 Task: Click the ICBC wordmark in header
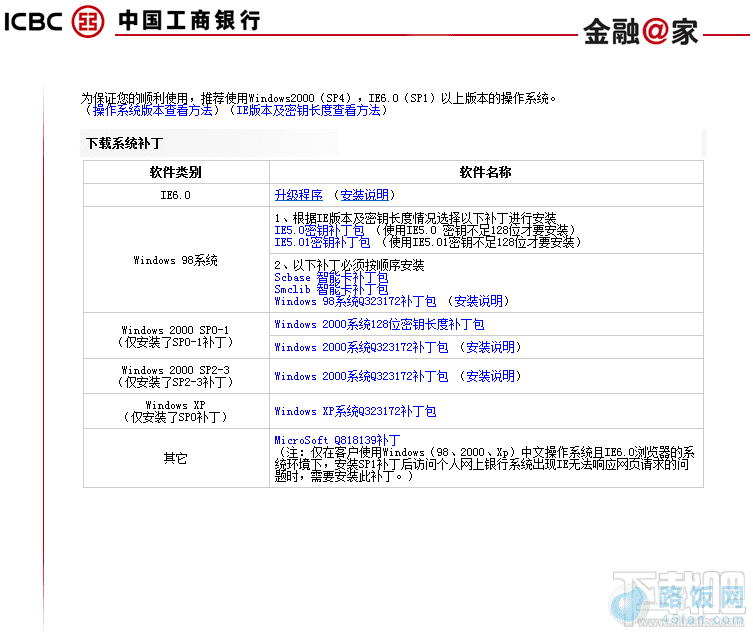(x=33, y=22)
